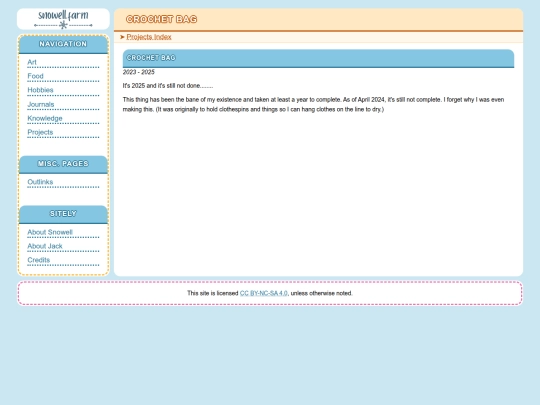Click the orange Crochet Bag page title
This screenshot has width=540, height=405.
(162, 19)
